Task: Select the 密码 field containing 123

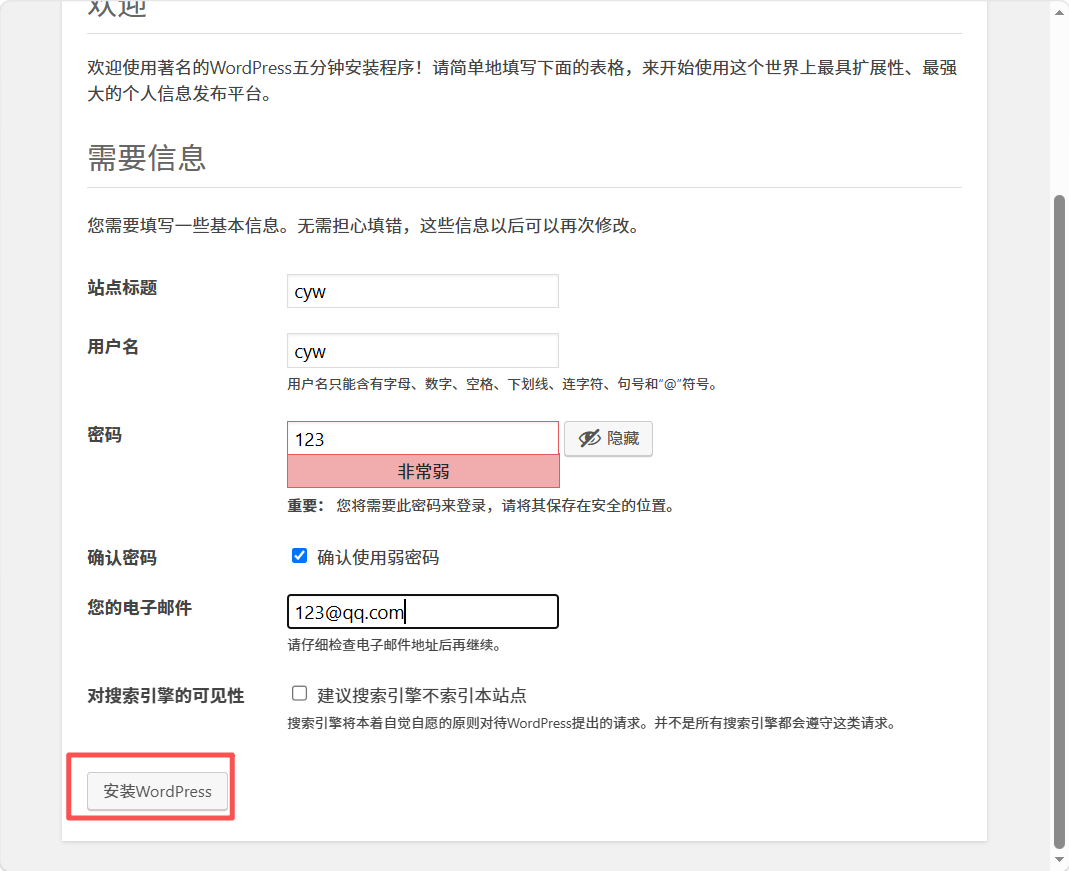Action: (423, 438)
